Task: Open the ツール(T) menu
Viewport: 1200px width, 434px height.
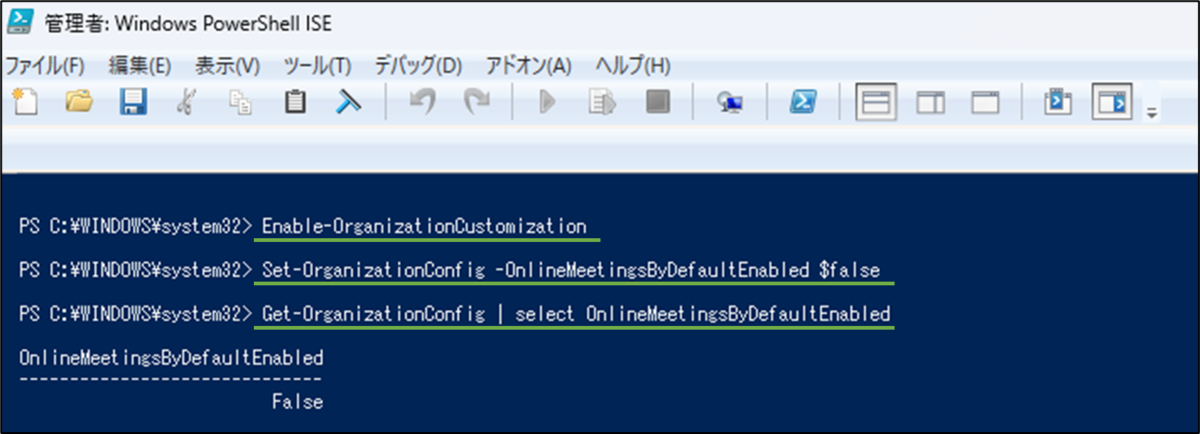Action: click(x=318, y=66)
